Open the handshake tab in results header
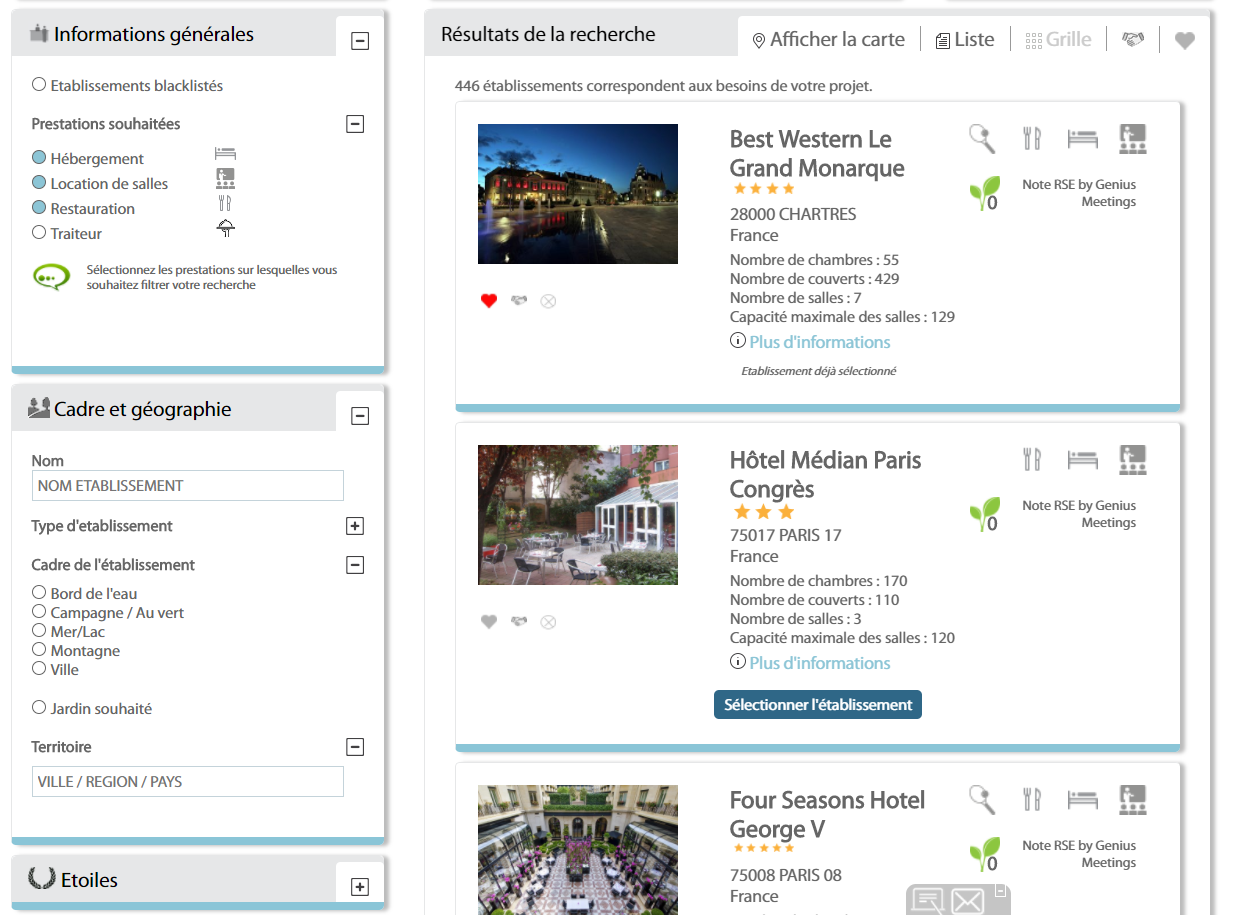Screen dimensions: 1235x915 (1132, 40)
